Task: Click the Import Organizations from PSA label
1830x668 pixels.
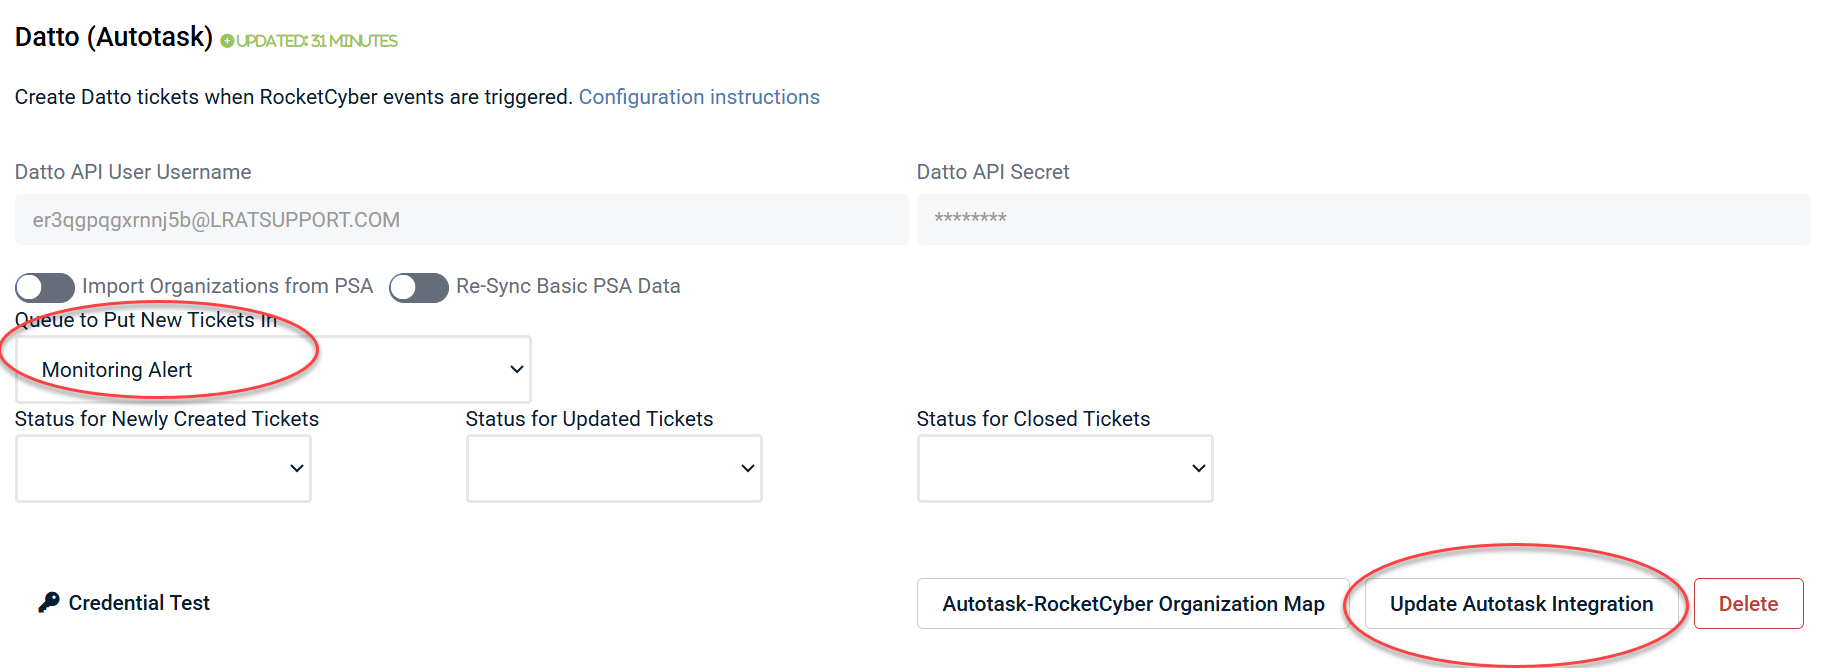Action: [227, 286]
